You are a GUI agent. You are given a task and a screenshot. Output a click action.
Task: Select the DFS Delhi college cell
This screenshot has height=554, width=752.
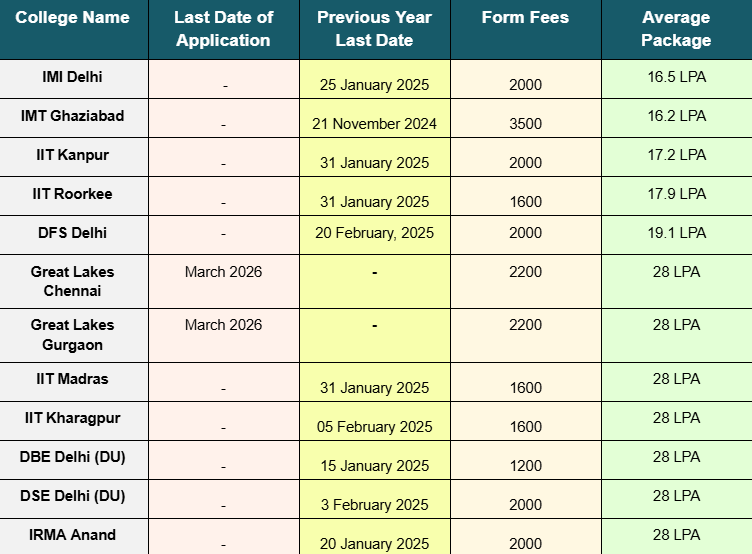point(72,233)
